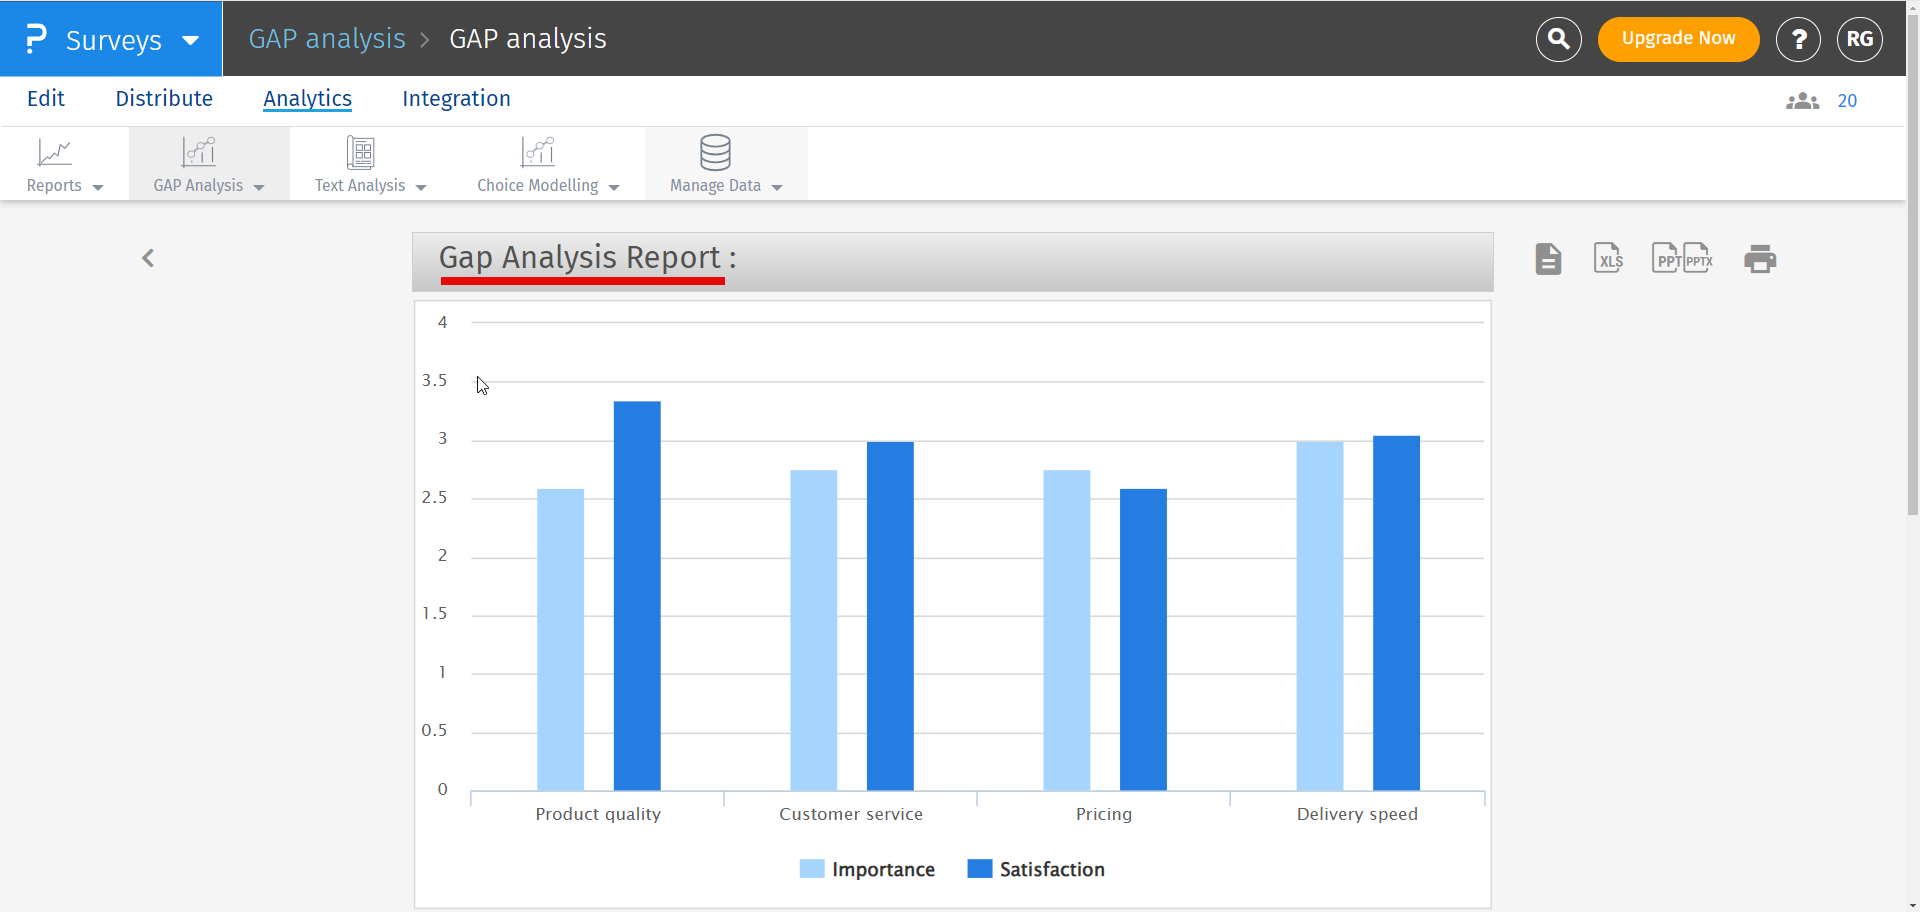Click the respondents people icon
Viewport: 1920px width, 912px height.
pos(1802,101)
